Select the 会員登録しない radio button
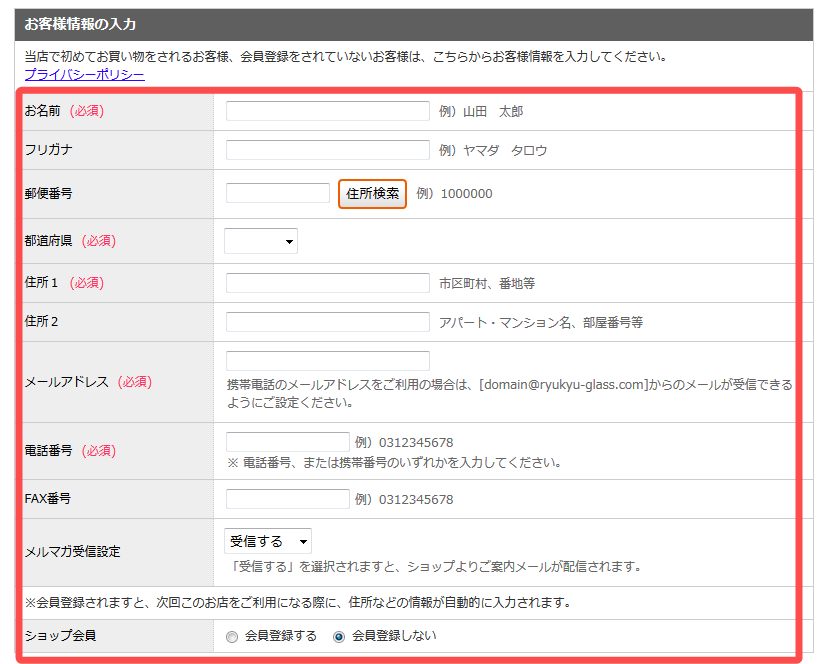 [339, 636]
